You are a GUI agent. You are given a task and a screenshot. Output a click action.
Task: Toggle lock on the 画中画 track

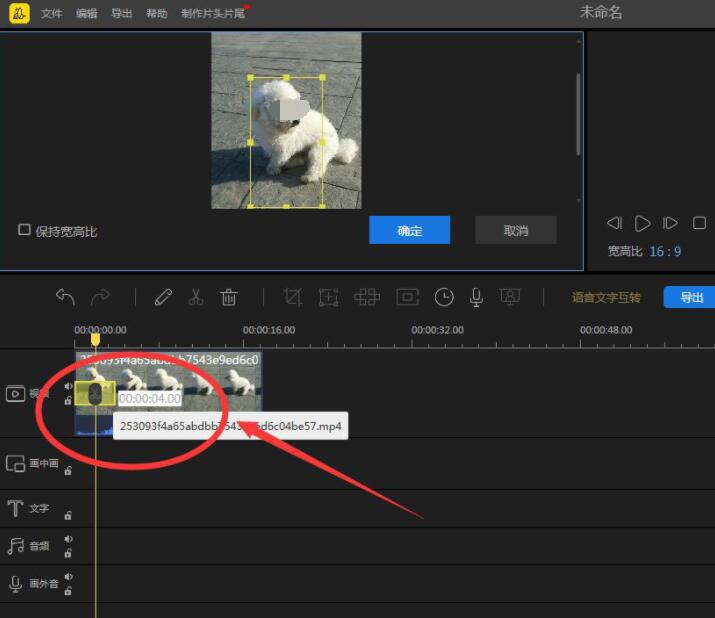[x=68, y=471]
